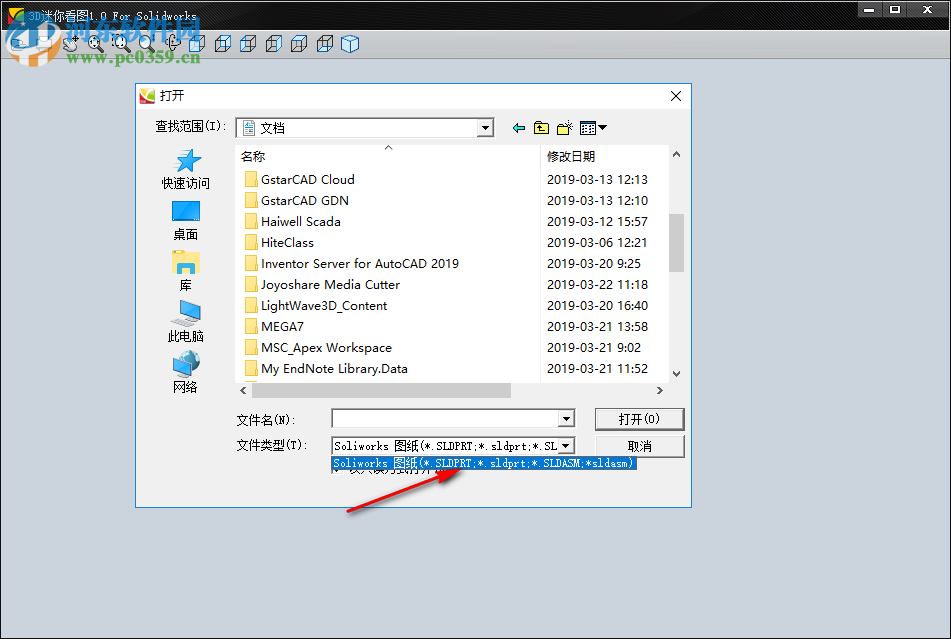Click the Create new folder icon

click(563, 127)
